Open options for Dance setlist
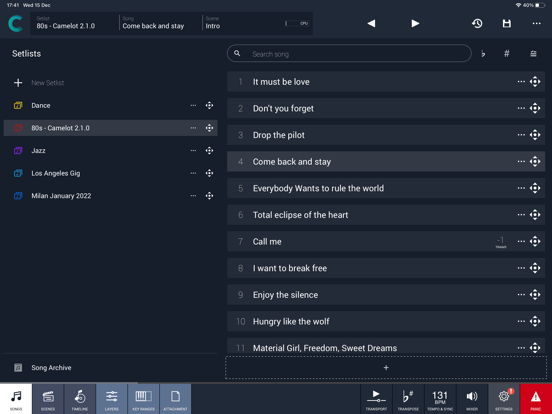The height and width of the screenshot is (414, 552). click(193, 106)
